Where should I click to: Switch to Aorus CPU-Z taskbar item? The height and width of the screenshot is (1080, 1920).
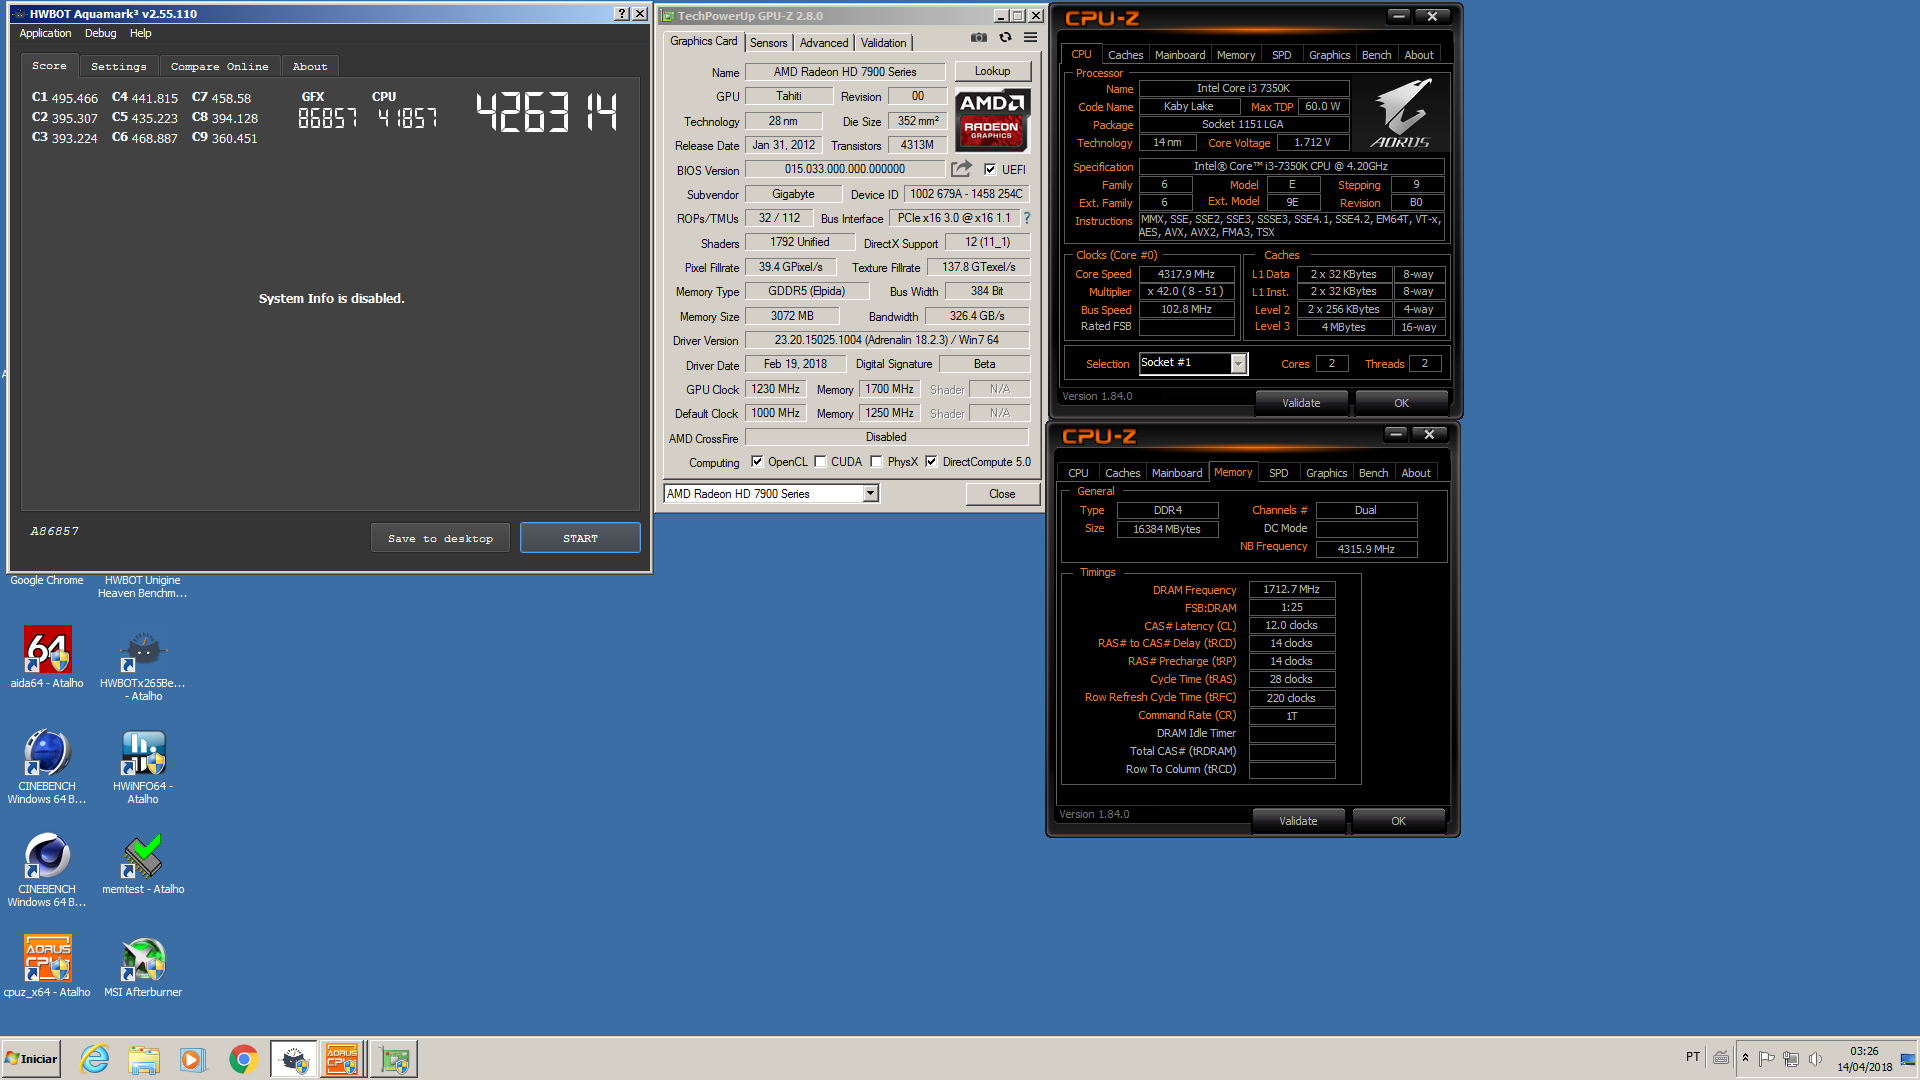(x=342, y=1059)
